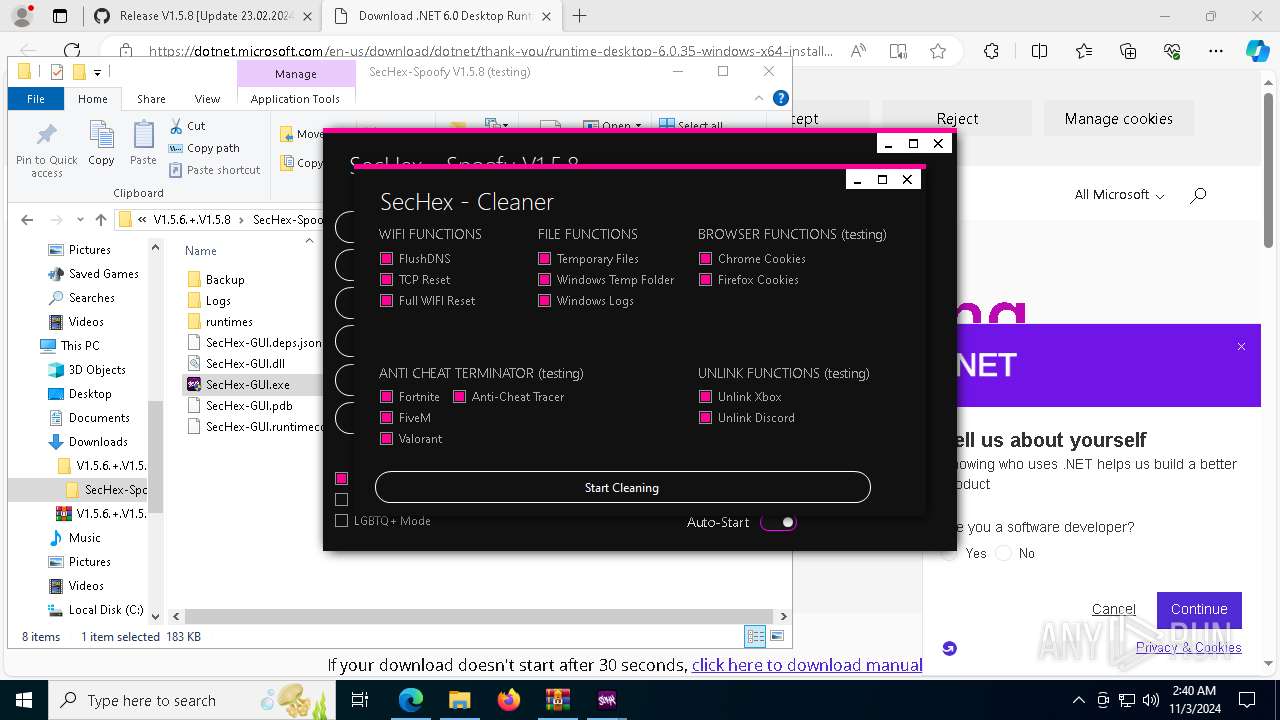Open Manage cookies button

pyautogui.click(x=1118, y=118)
